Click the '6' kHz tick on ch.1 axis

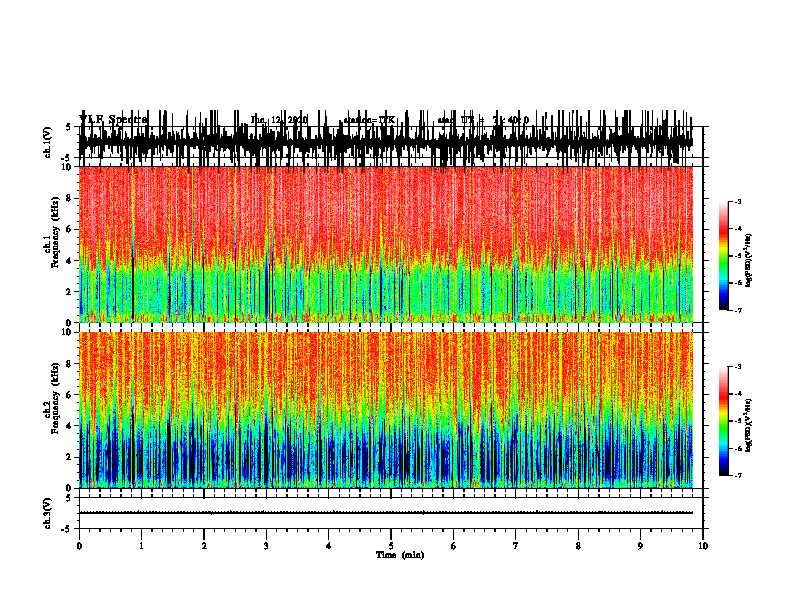tap(70, 229)
